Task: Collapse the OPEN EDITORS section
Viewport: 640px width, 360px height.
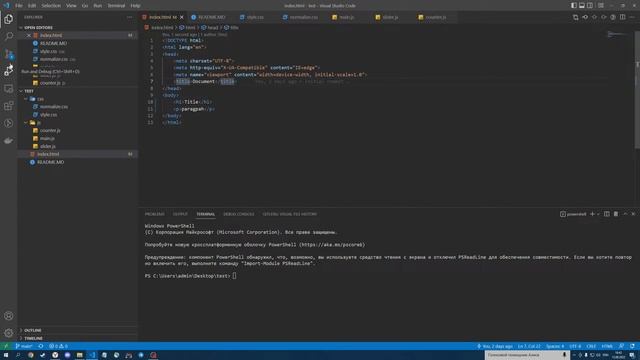Action: [78, 27]
